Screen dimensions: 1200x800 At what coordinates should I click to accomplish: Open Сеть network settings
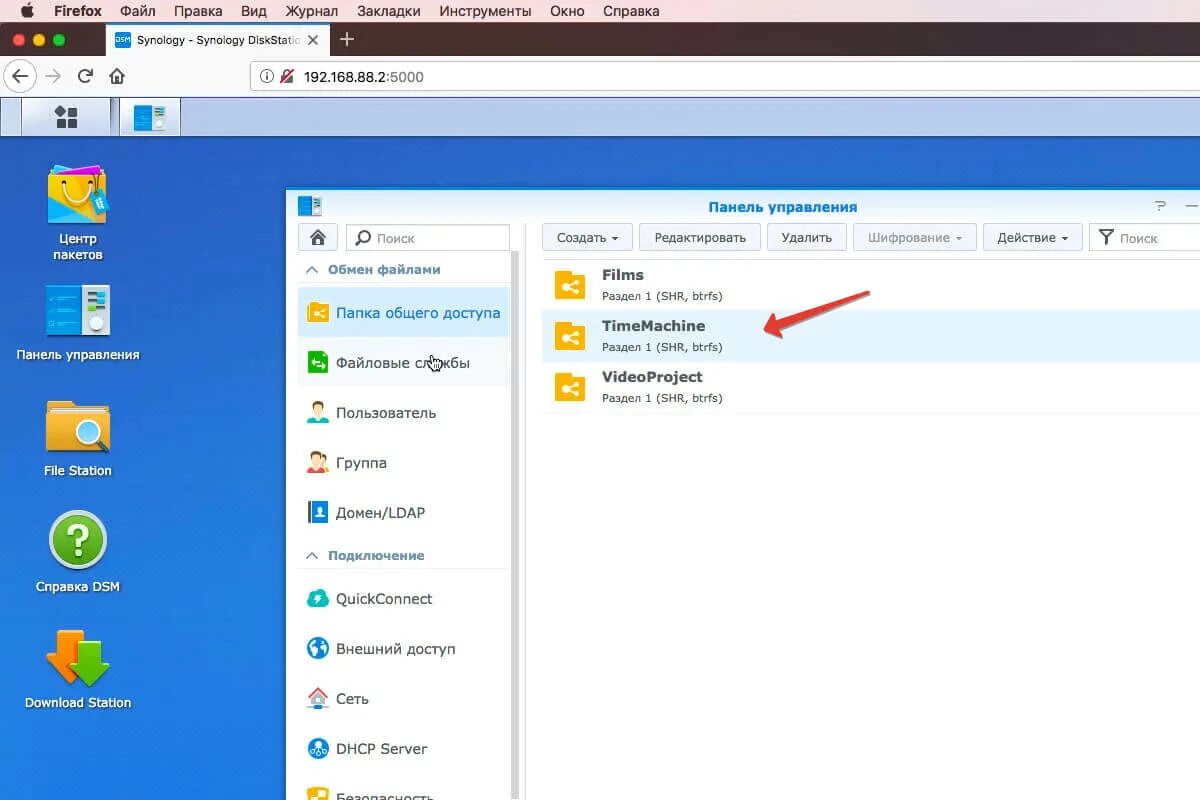[404, 698]
